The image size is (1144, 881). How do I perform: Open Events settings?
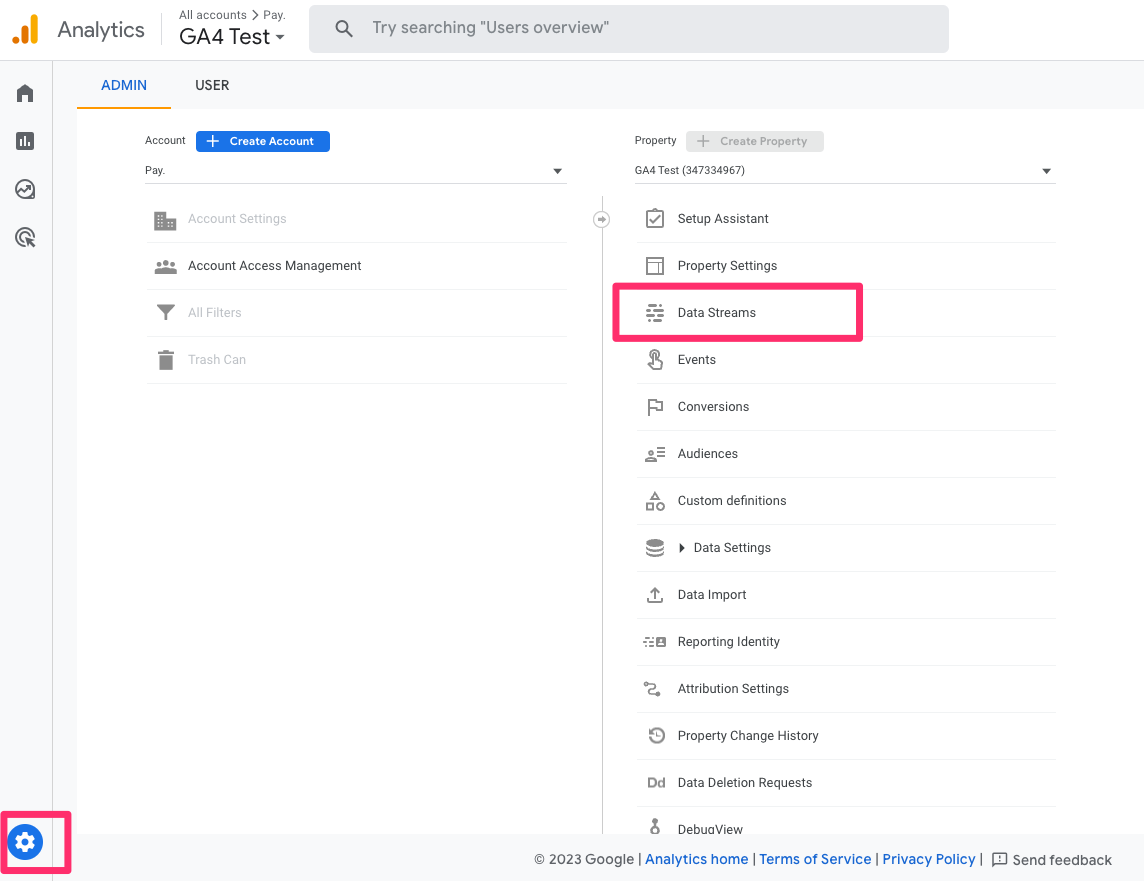[696, 360]
